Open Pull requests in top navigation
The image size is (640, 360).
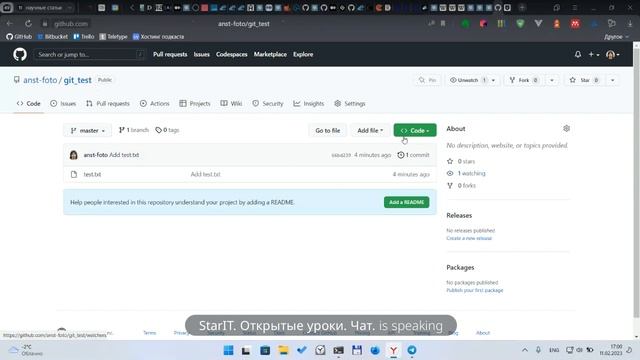pyautogui.click(x=170, y=54)
